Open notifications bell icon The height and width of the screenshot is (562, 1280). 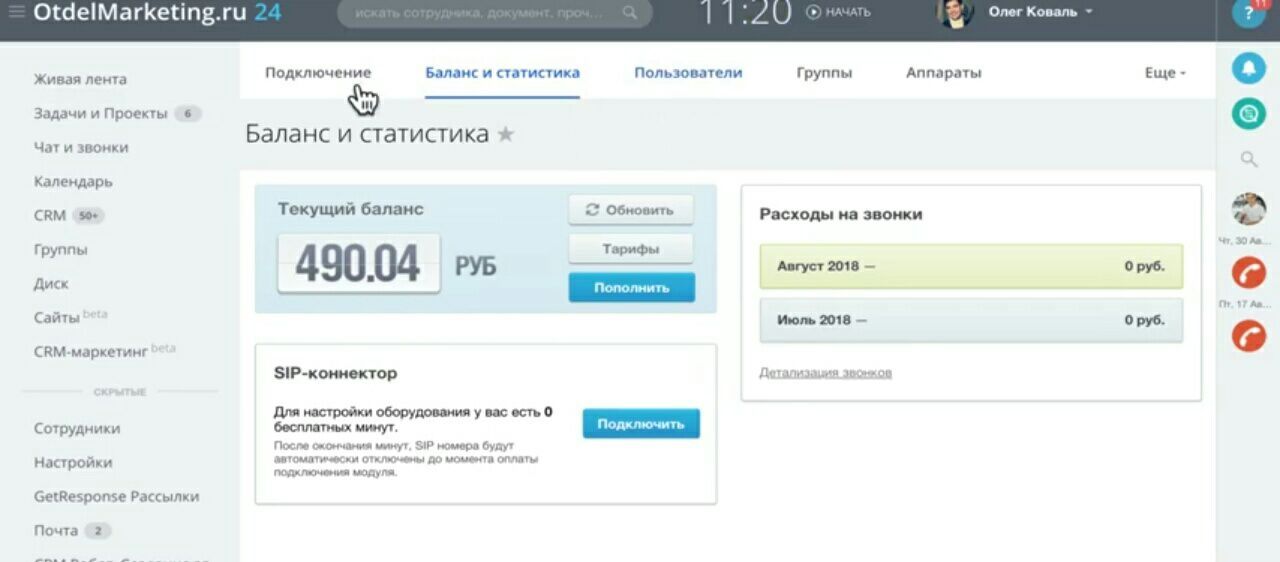(x=1248, y=68)
